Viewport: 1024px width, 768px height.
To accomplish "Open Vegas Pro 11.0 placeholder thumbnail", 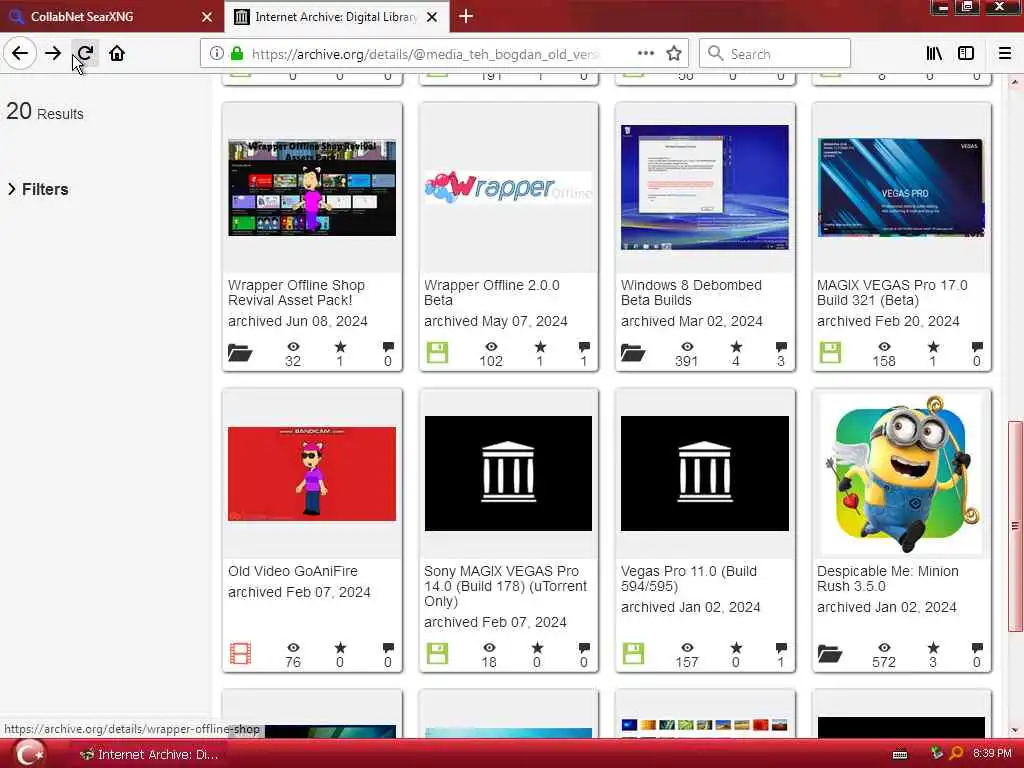I will [705, 473].
